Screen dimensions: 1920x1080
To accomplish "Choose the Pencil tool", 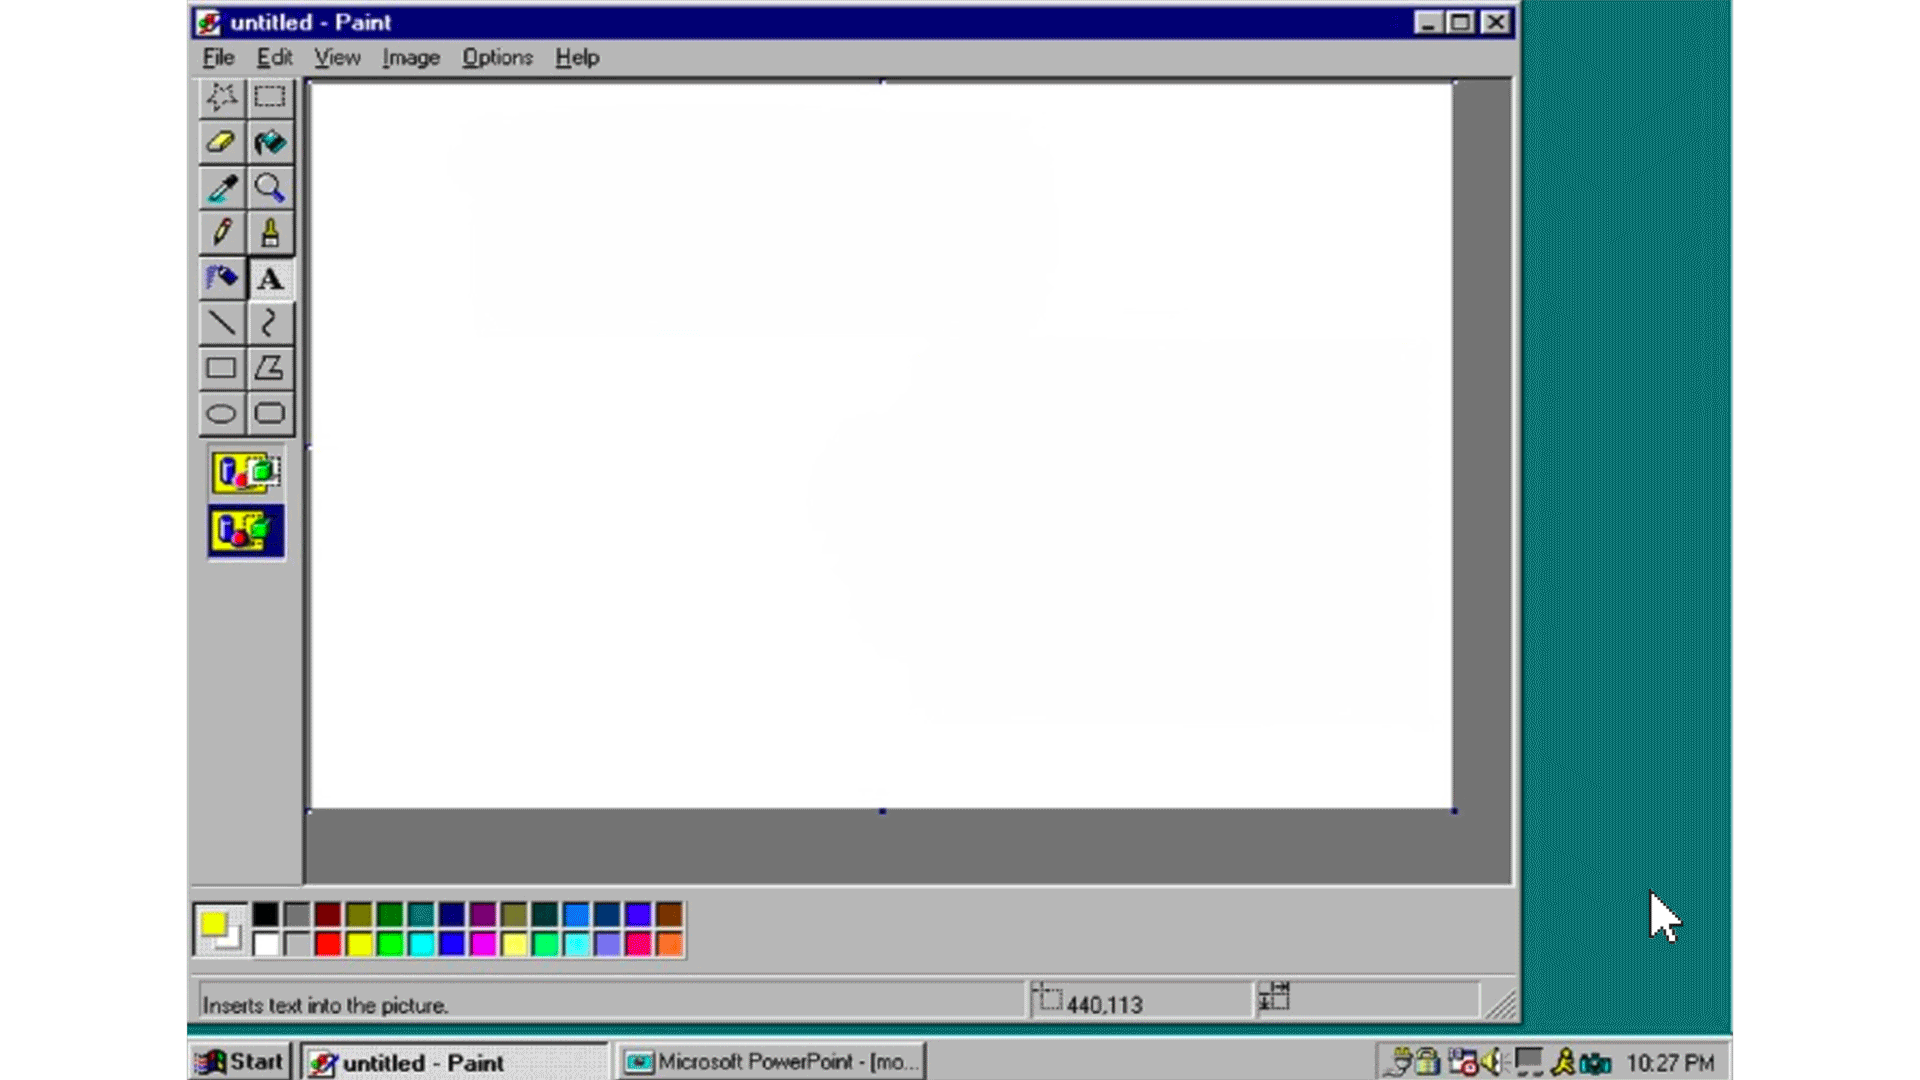I will (221, 233).
